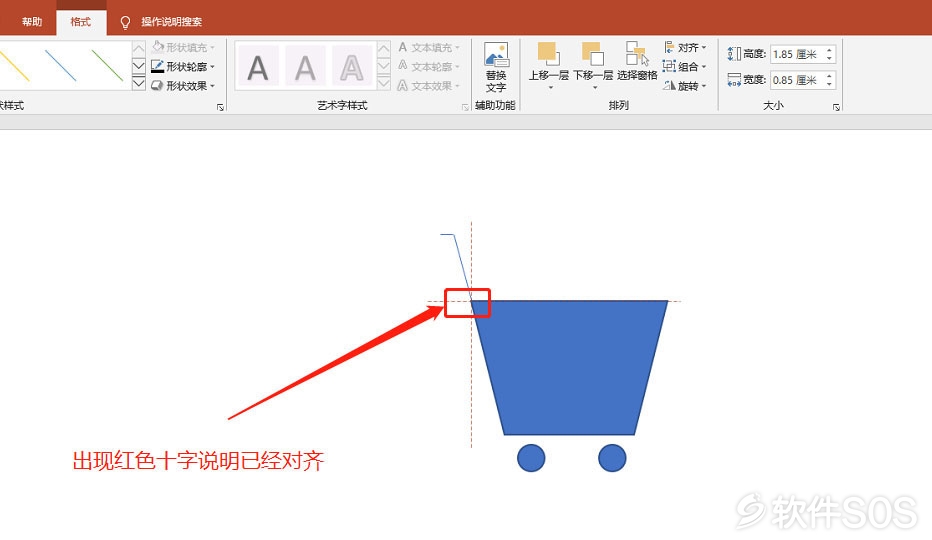Image resolution: width=932 pixels, height=540 pixels.
Task: Open the 帮助 ribbon tab
Action: pos(32,22)
